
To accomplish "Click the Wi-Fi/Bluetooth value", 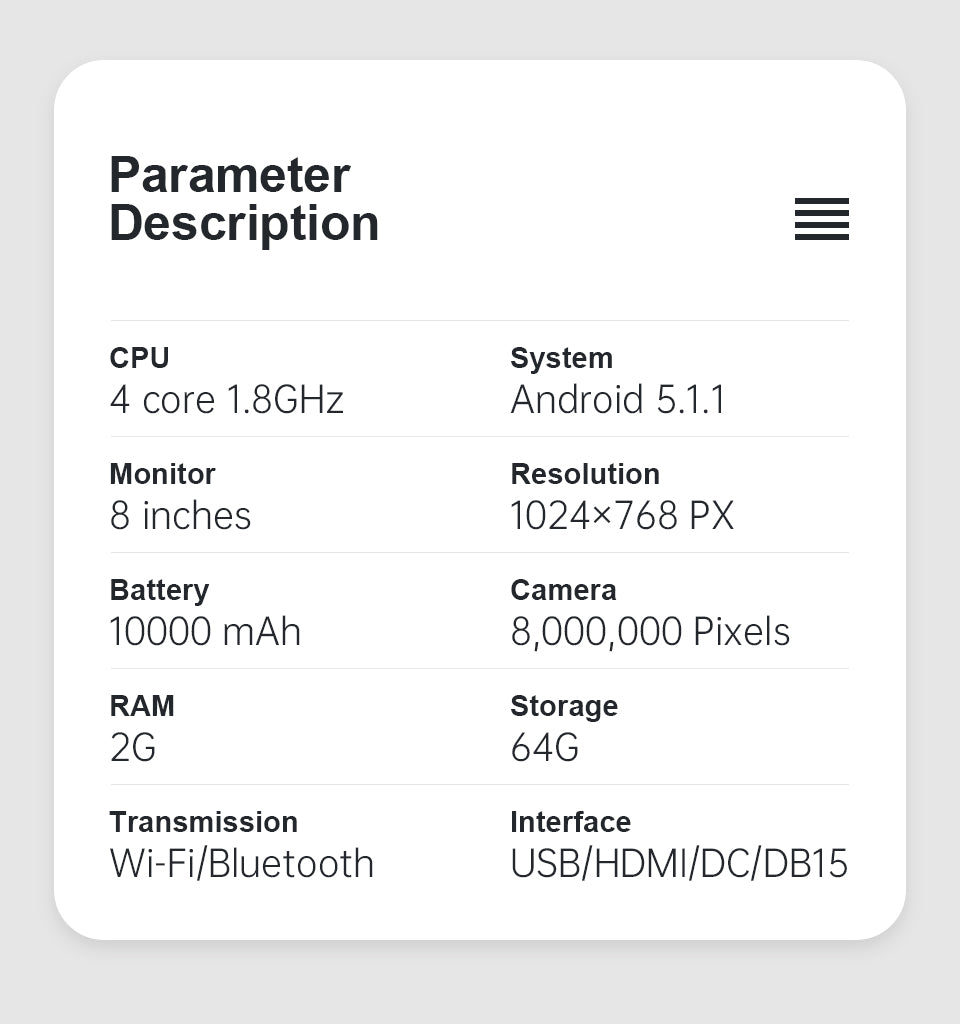I will pyautogui.click(x=241, y=864).
